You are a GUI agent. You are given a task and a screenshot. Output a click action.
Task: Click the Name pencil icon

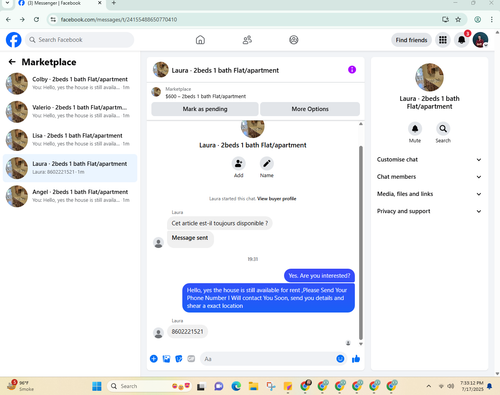pyautogui.click(x=267, y=164)
